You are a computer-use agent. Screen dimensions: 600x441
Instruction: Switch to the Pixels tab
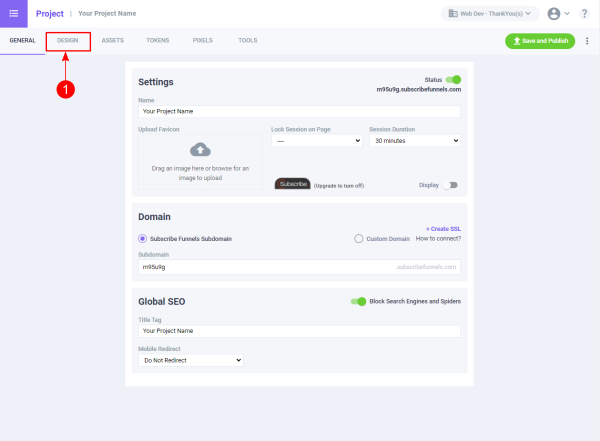203,41
